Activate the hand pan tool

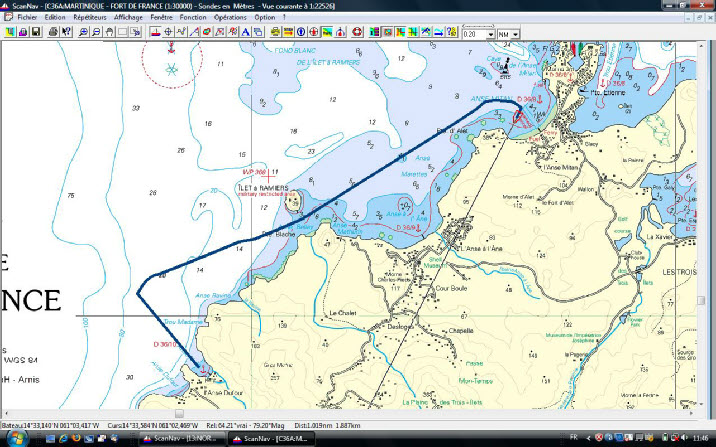[x=108, y=33]
